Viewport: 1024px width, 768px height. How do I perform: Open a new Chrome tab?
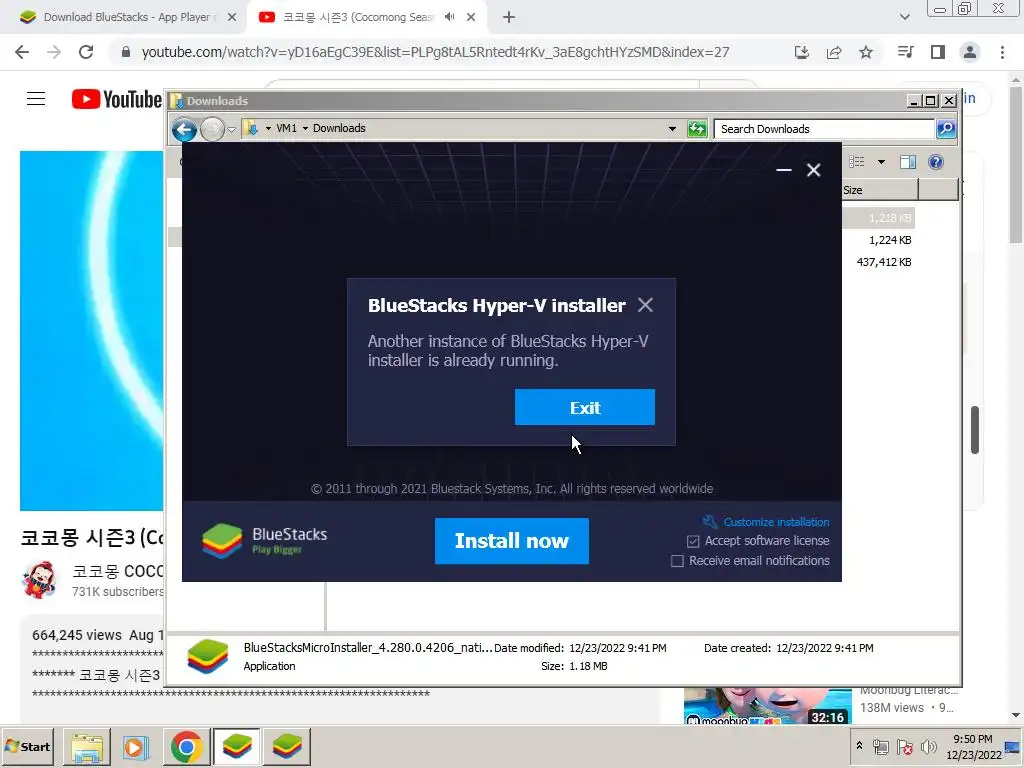(x=509, y=17)
